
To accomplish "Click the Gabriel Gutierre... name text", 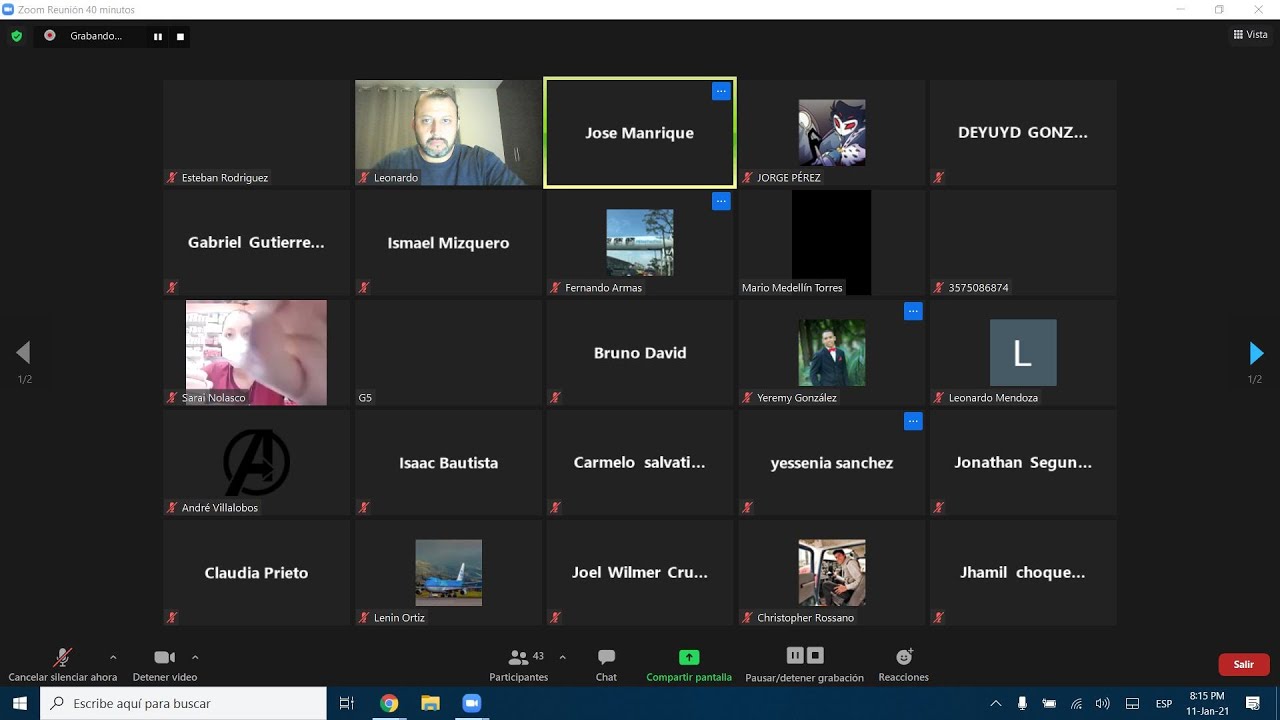I will 256,243.
